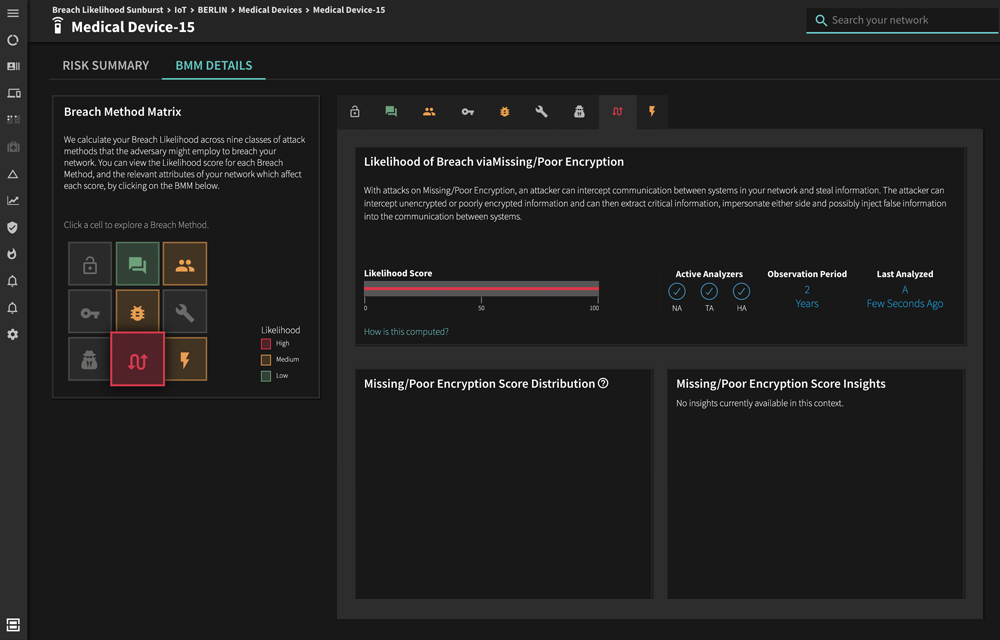Image resolution: width=1000 pixels, height=640 pixels.
Task: Click the red Likelihood Score bar
Action: click(482, 288)
